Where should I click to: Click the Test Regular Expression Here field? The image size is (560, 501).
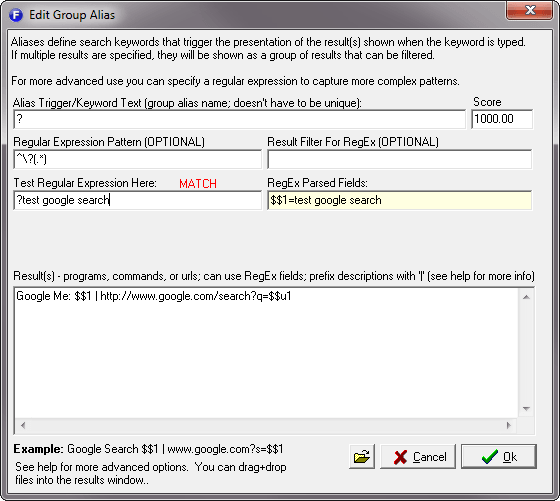(x=138, y=200)
